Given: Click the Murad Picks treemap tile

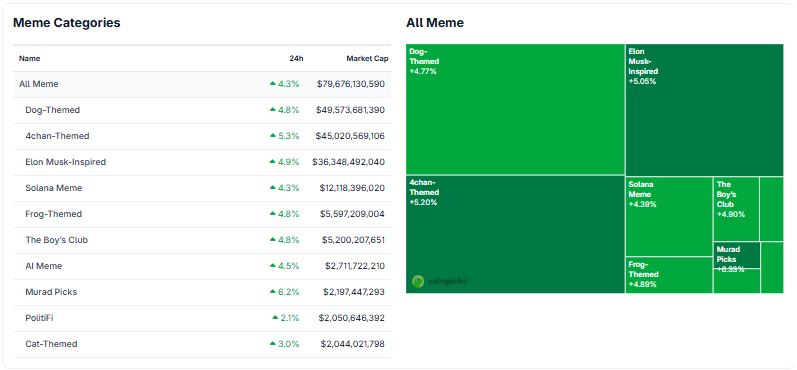Looking at the screenshot, I should click(x=737, y=255).
